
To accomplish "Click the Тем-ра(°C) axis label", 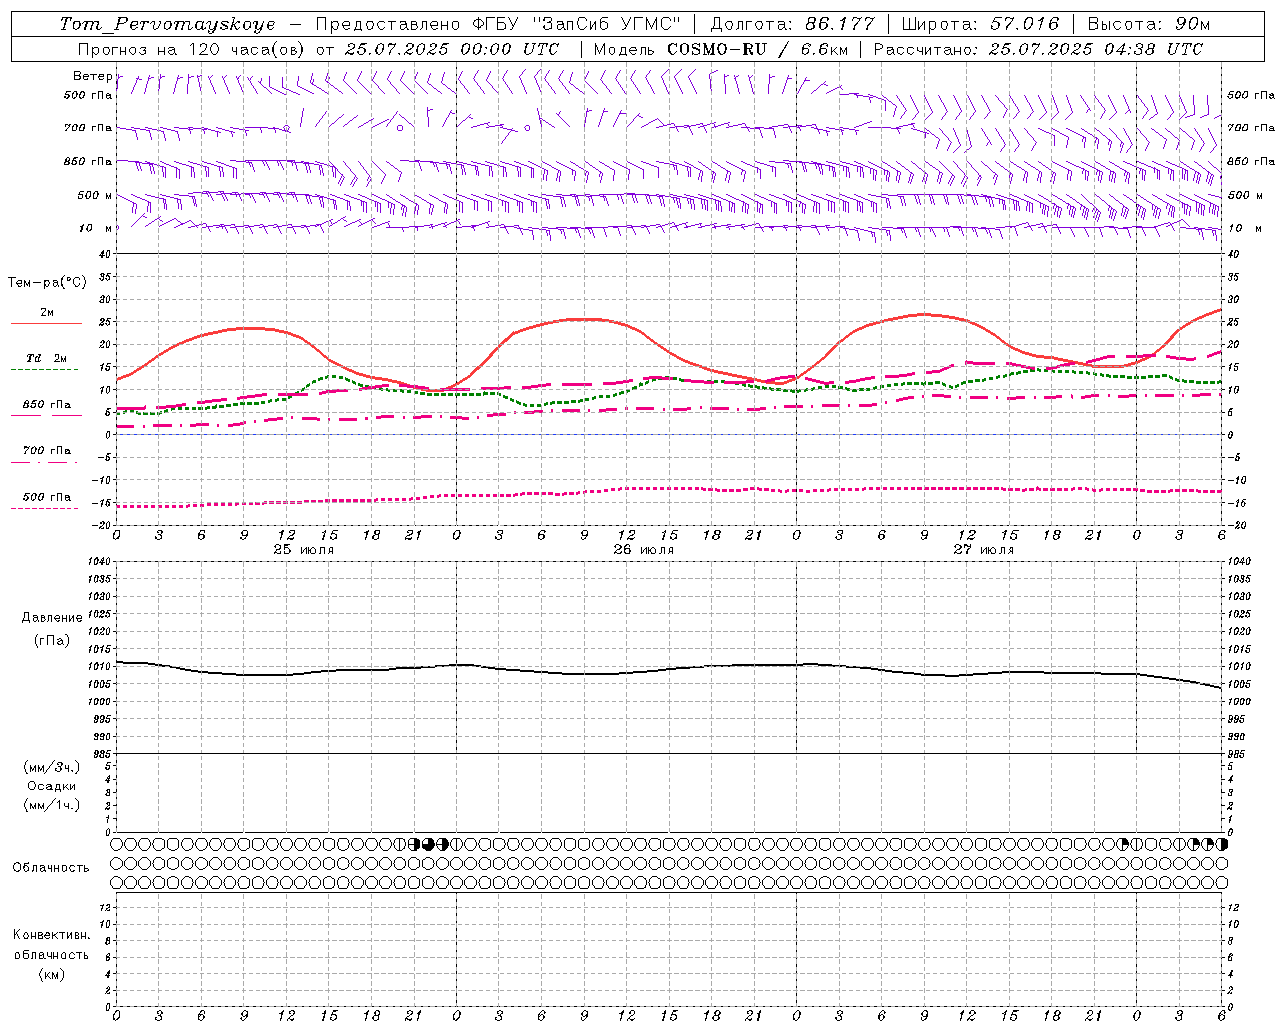I will pyautogui.click(x=47, y=283).
